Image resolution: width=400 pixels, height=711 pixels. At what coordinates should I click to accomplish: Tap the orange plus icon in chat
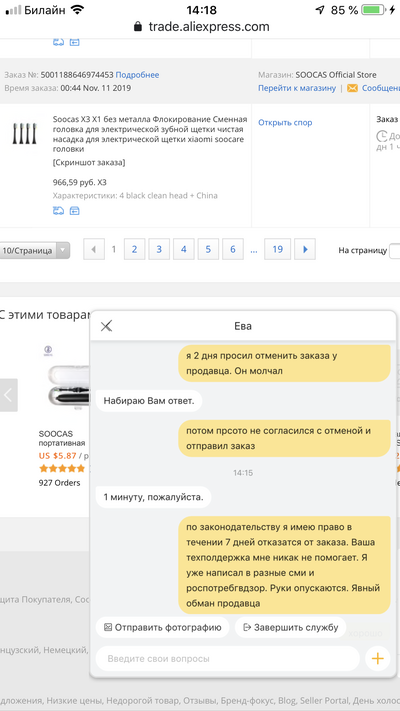(x=377, y=658)
